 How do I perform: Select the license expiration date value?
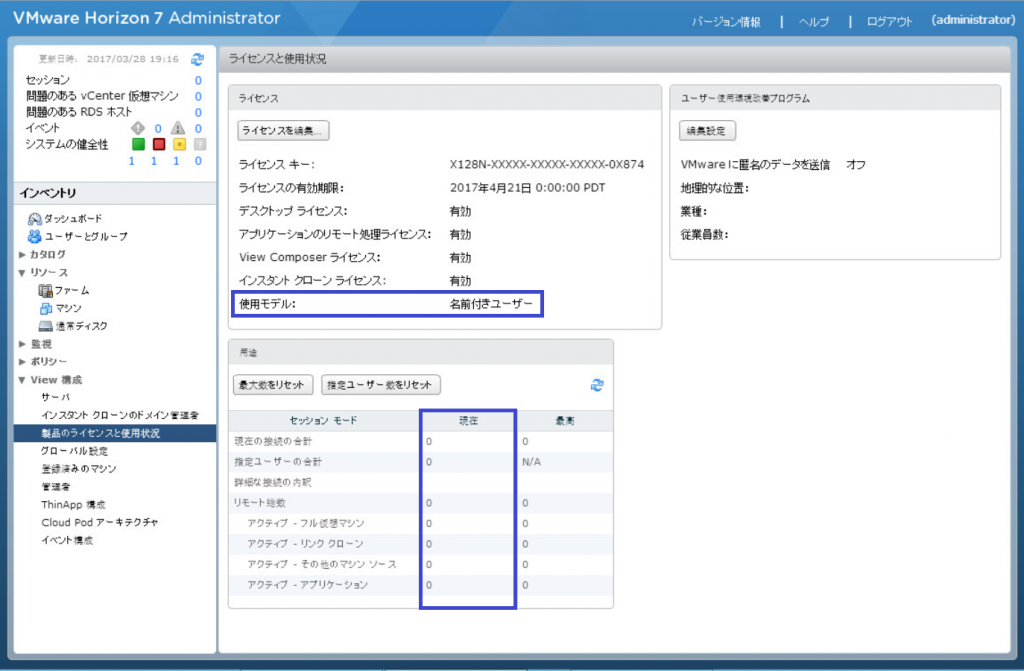527,188
